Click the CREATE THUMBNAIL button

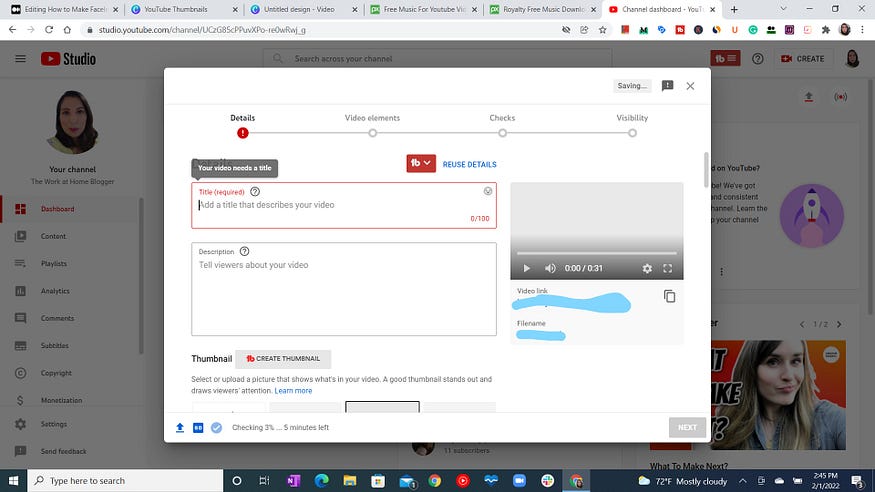(x=283, y=359)
